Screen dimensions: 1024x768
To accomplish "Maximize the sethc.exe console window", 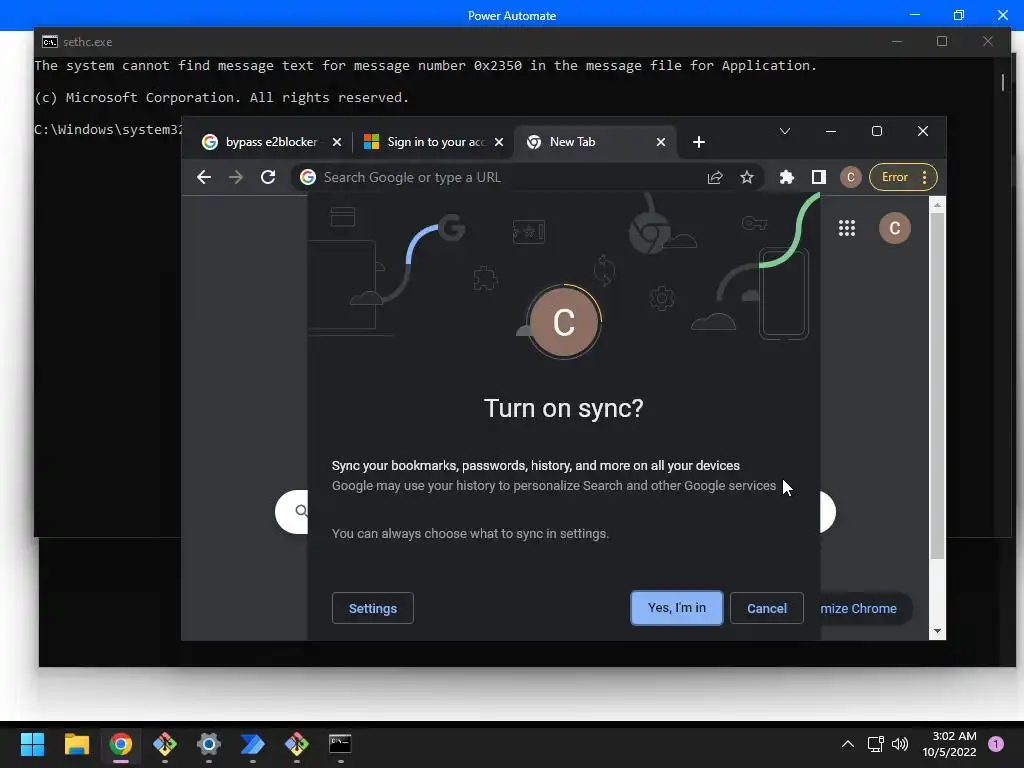I will coord(942,41).
